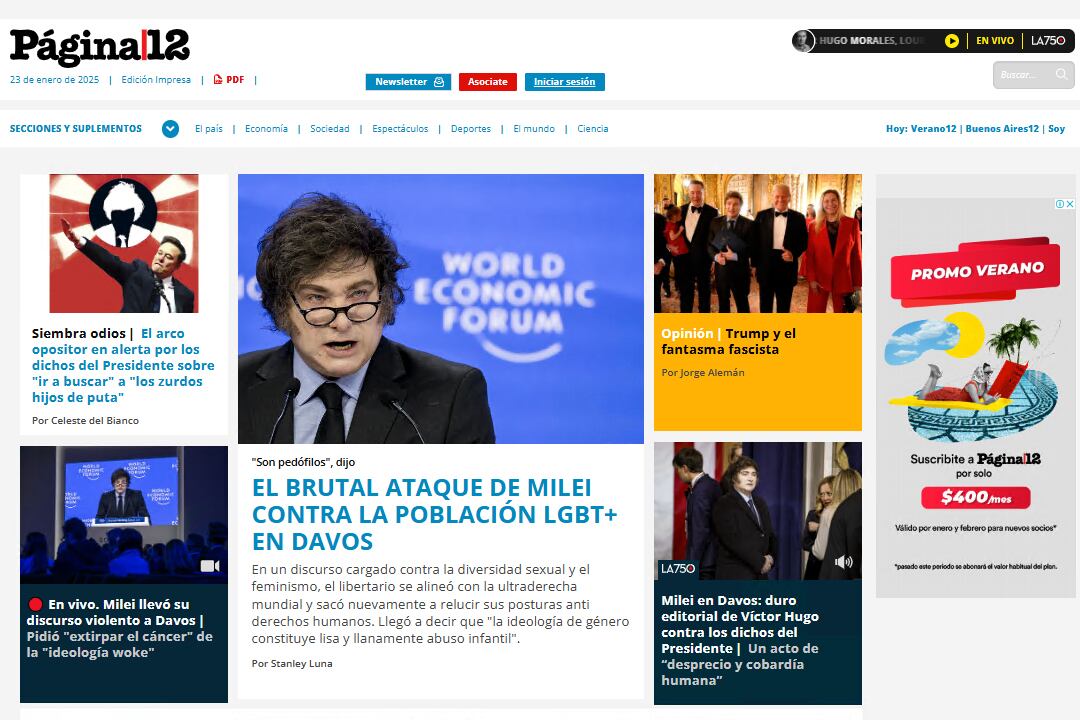
Task: Expand the Secciones y Suplementos dropdown
Action: click(170, 129)
